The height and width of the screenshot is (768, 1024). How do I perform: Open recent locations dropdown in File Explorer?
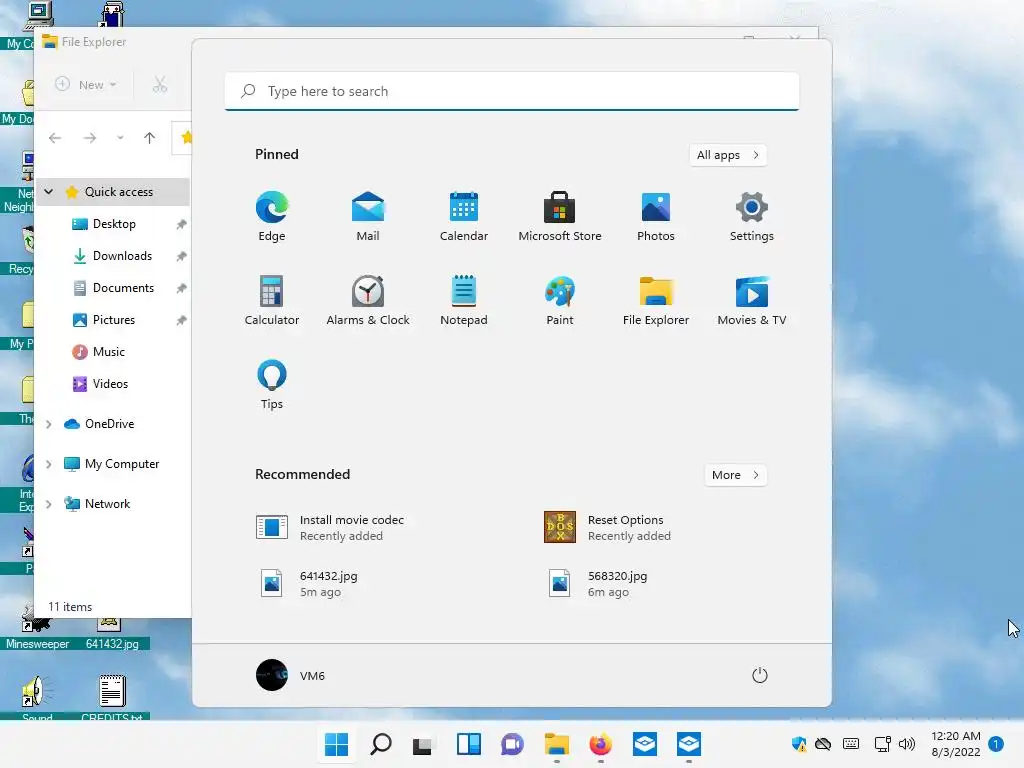[x=120, y=138]
